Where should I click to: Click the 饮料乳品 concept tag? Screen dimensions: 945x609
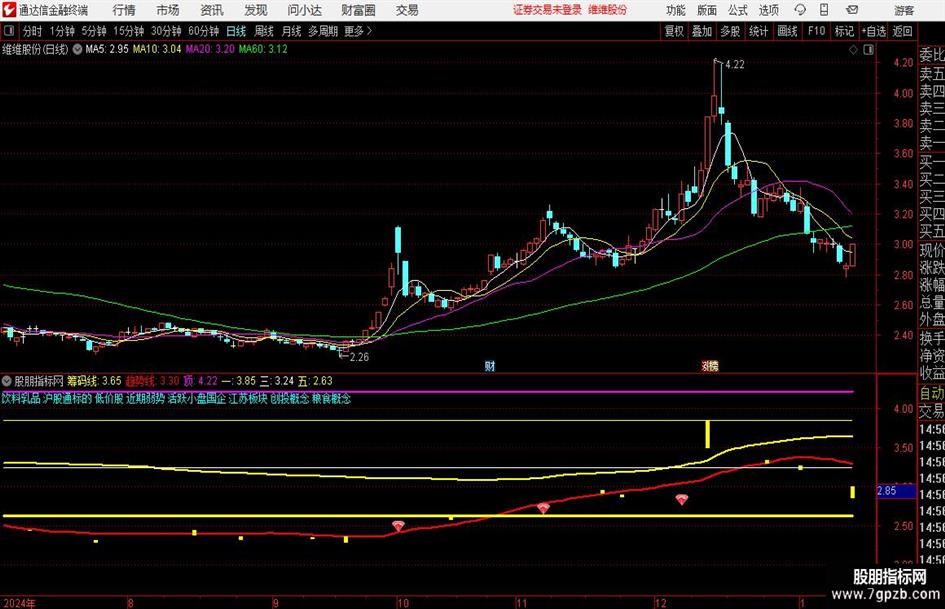[21, 399]
